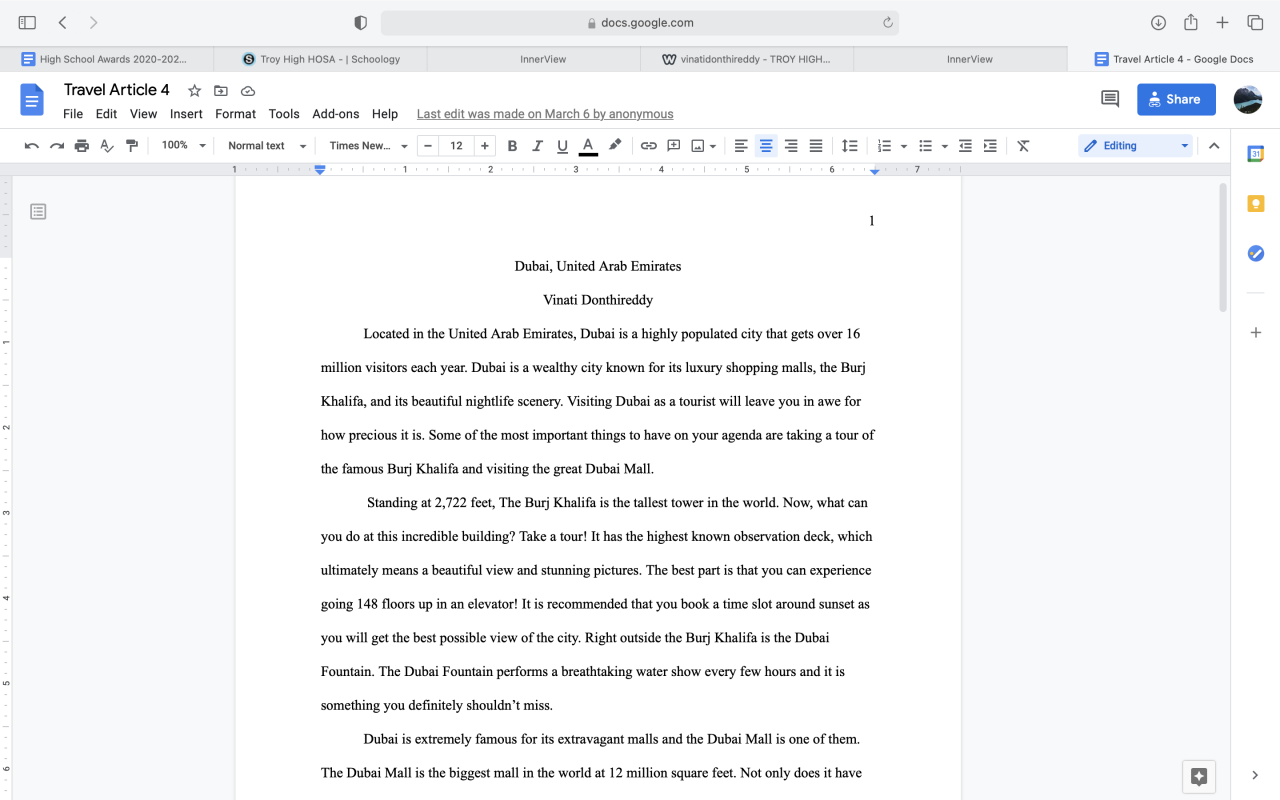Justify the paragraph text
The image size is (1280, 800).
(816, 146)
